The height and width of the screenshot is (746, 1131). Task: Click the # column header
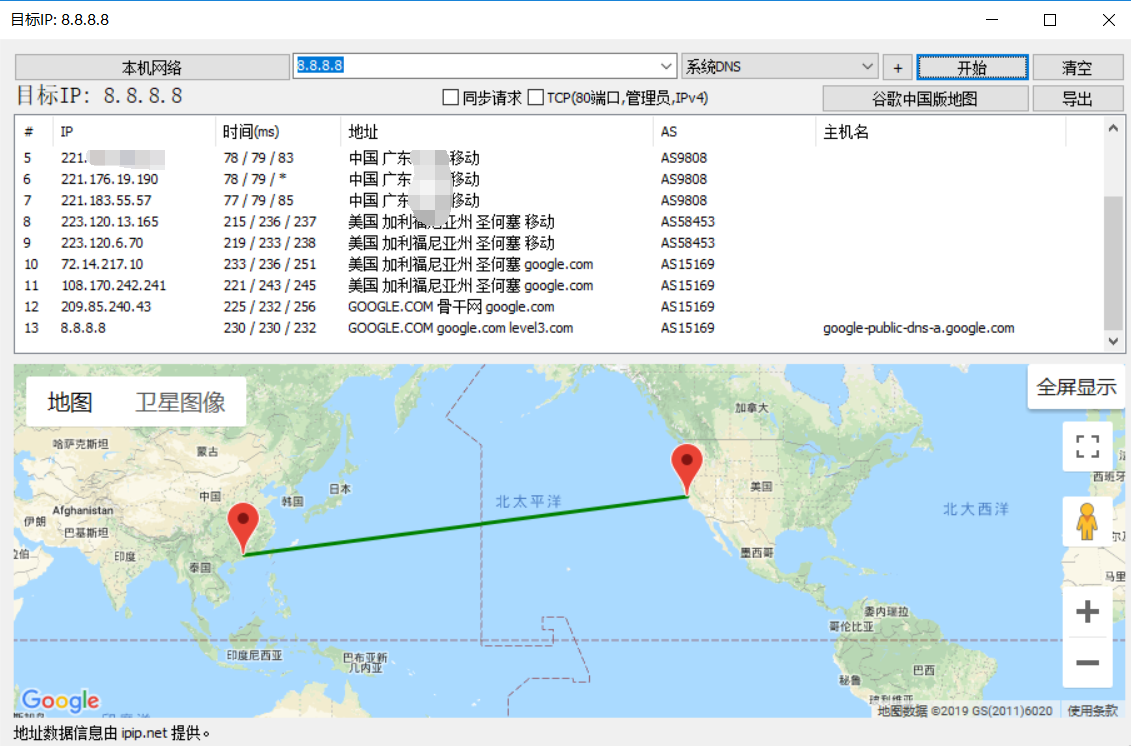tap(34, 131)
